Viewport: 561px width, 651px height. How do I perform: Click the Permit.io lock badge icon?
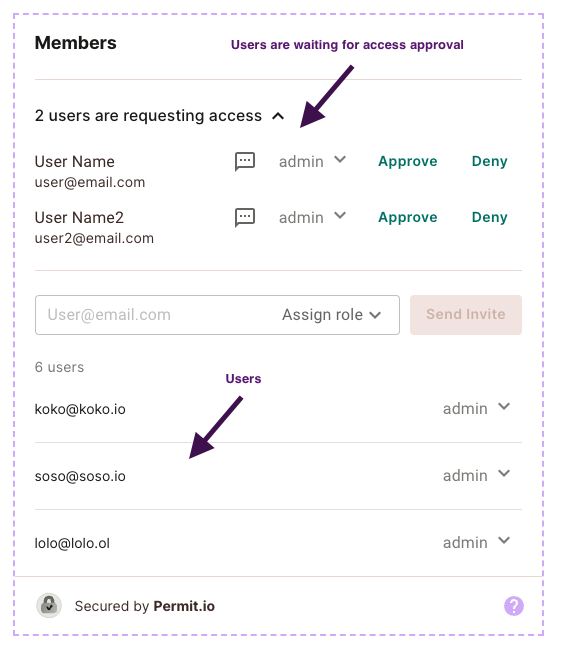(49, 605)
